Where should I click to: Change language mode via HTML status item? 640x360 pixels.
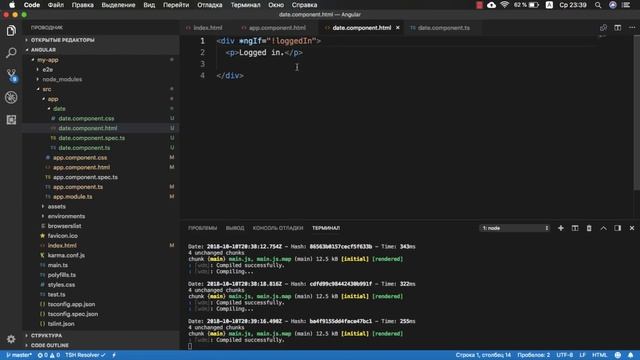(x=600, y=355)
